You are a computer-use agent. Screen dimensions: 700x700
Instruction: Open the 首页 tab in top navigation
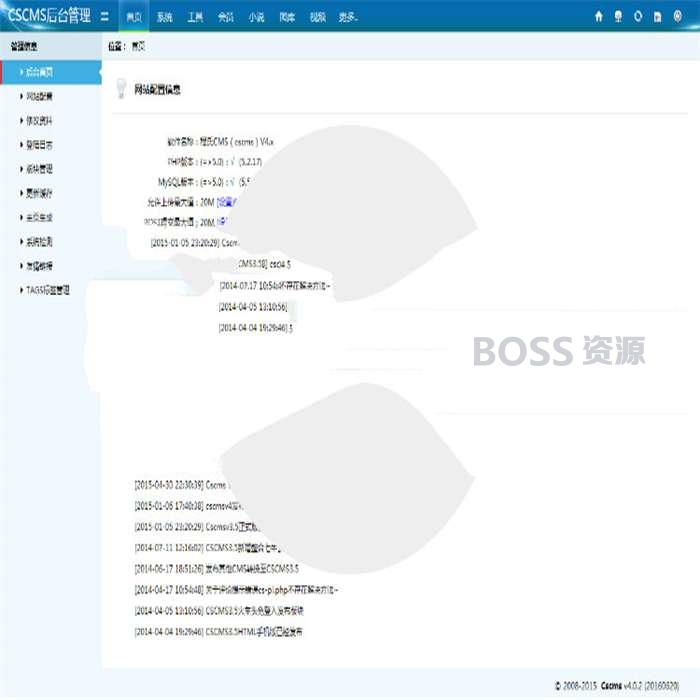tap(134, 17)
